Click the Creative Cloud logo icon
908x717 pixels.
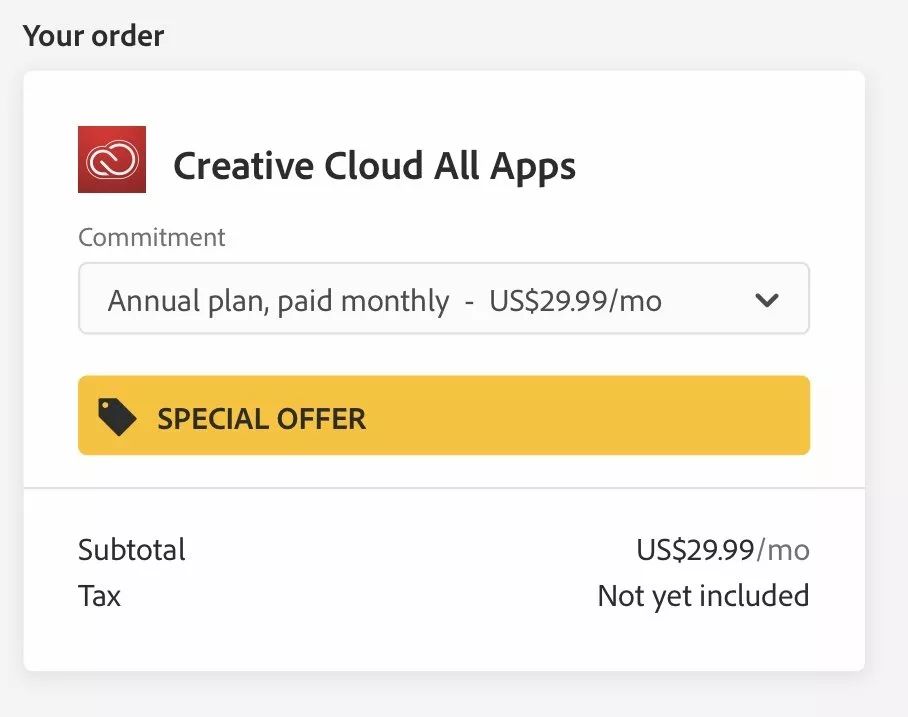(x=112, y=159)
